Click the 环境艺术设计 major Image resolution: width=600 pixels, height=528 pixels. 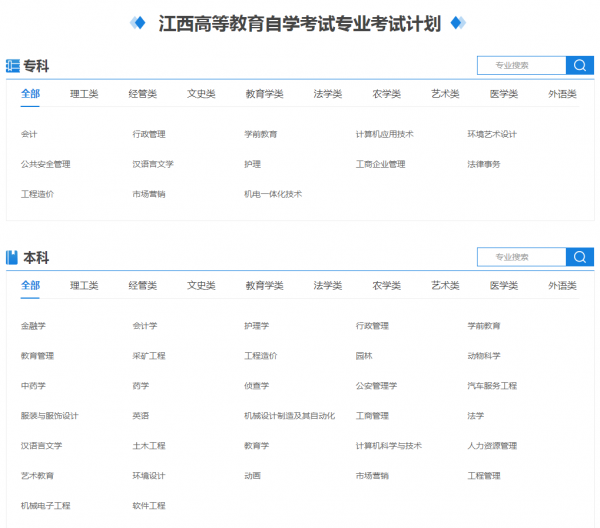coord(492,134)
